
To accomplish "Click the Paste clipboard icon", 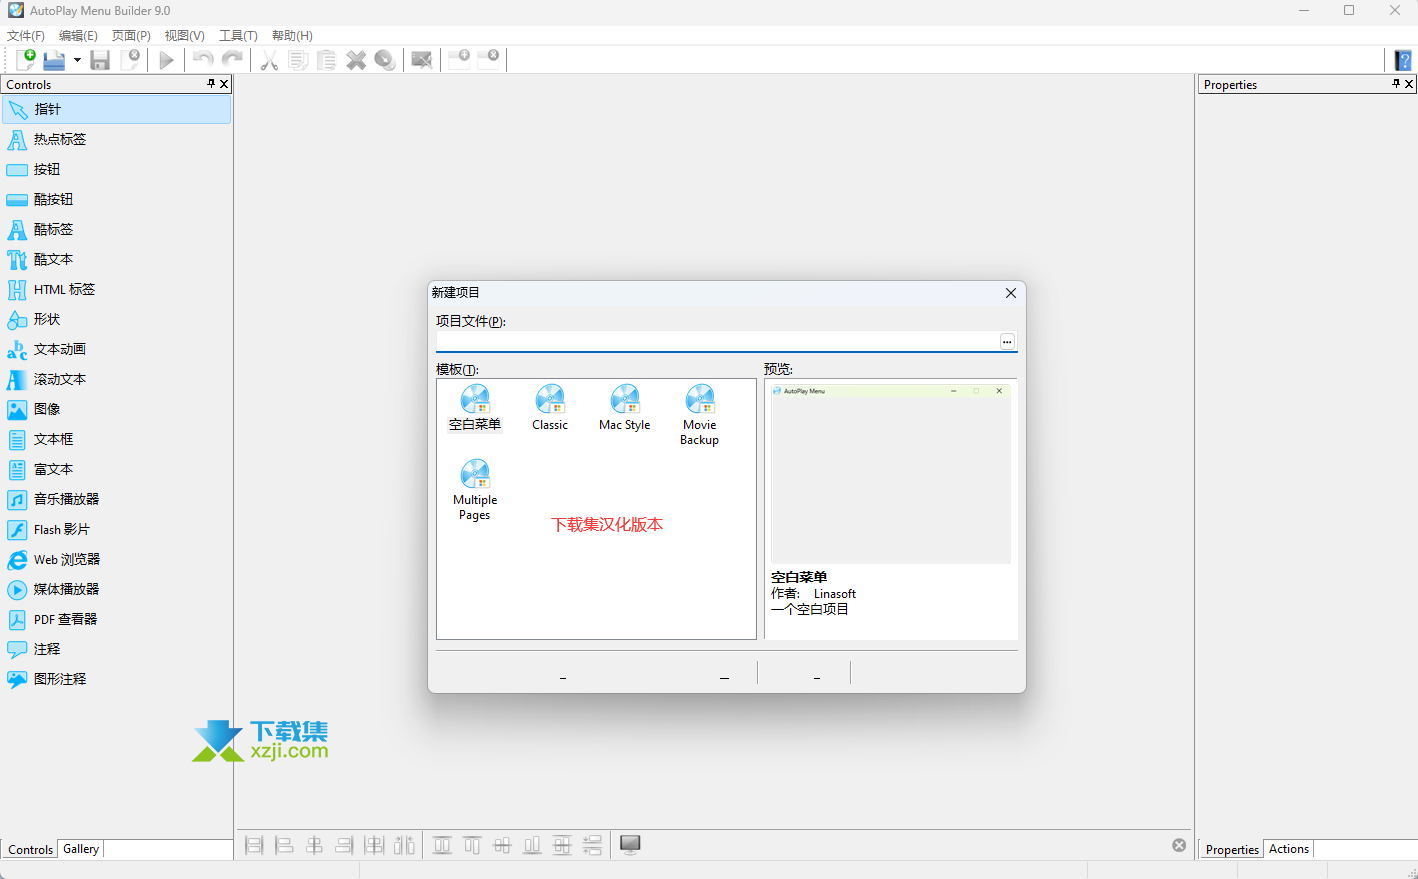I will pos(326,60).
